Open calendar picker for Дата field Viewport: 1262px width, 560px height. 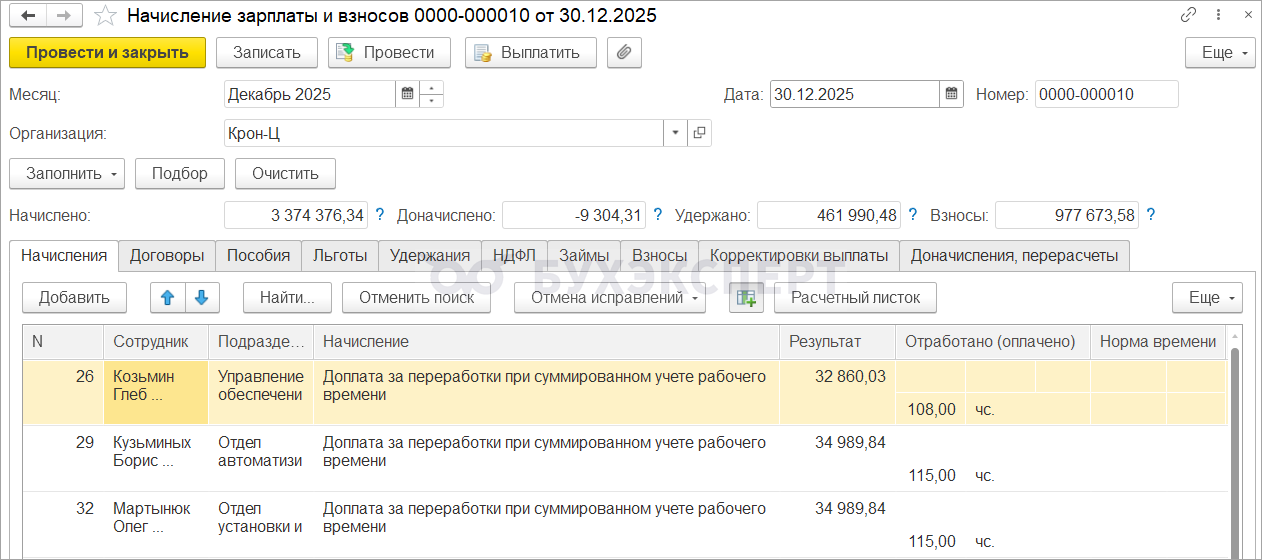pyautogui.click(x=952, y=95)
